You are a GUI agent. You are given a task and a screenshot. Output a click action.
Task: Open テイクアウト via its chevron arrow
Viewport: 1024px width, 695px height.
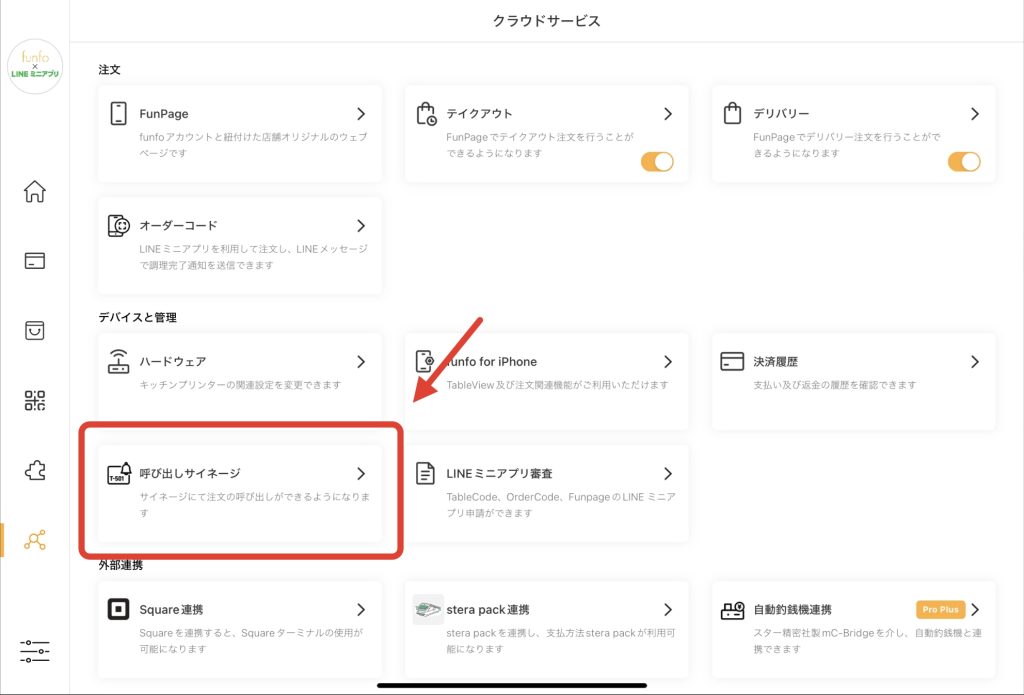tap(668, 114)
